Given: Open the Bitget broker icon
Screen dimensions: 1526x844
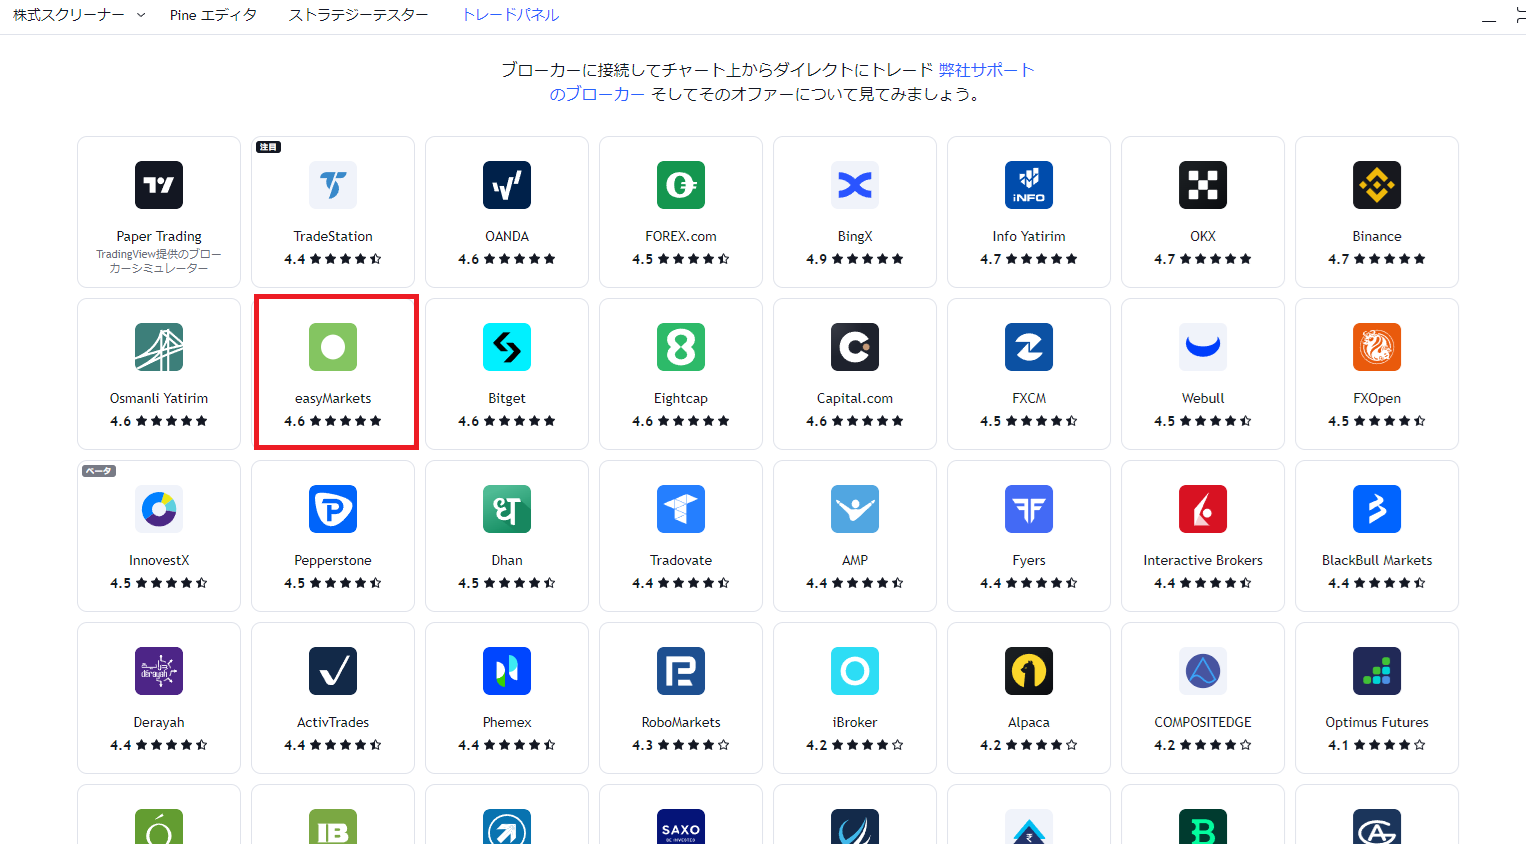Looking at the screenshot, I should point(507,347).
